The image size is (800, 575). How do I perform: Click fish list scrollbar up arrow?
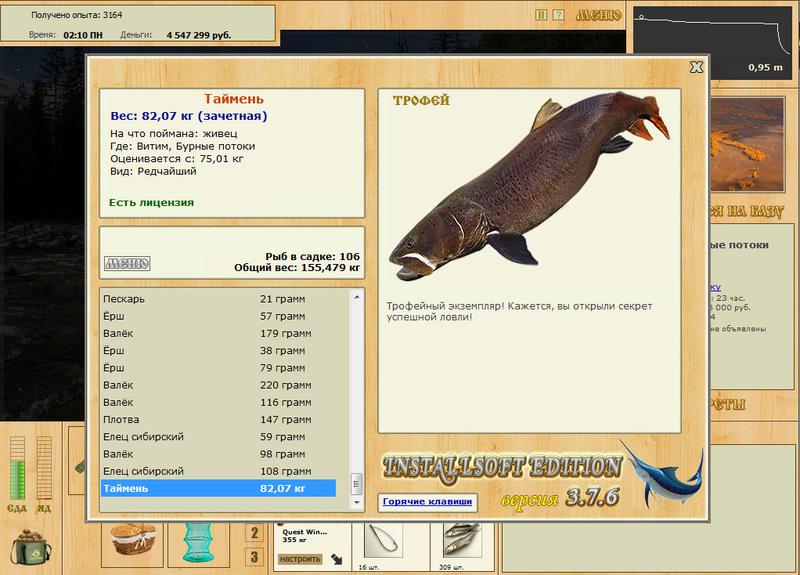tap(357, 296)
